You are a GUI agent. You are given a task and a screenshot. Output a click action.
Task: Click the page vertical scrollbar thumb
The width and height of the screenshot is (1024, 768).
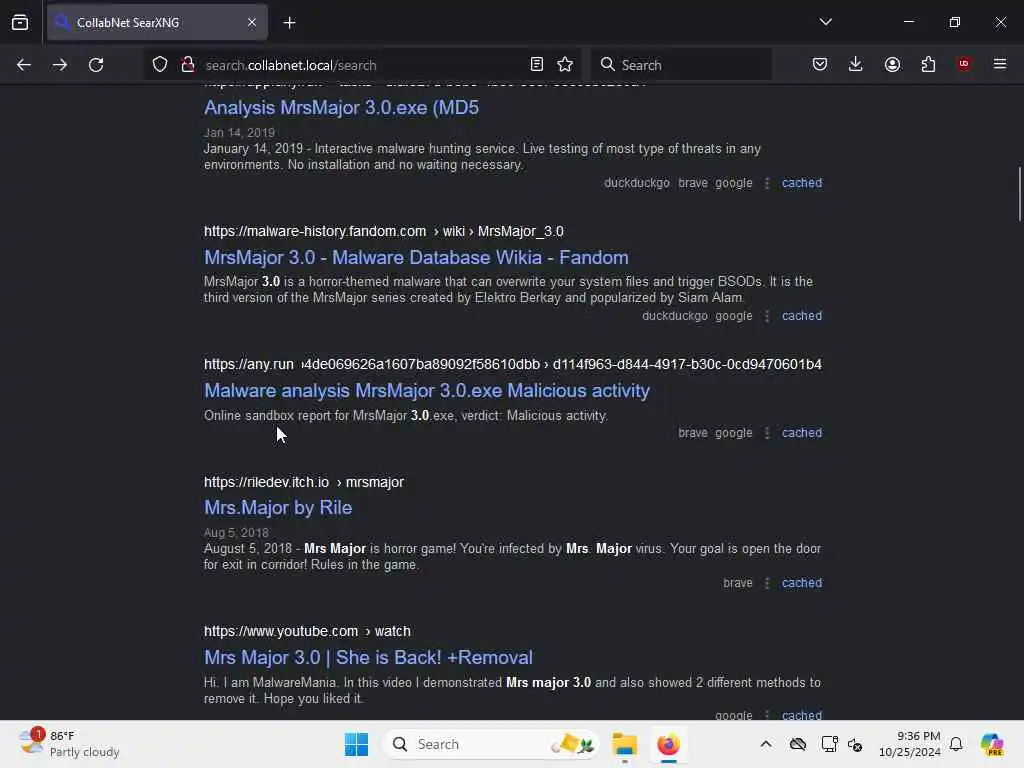(x=1019, y=195)
